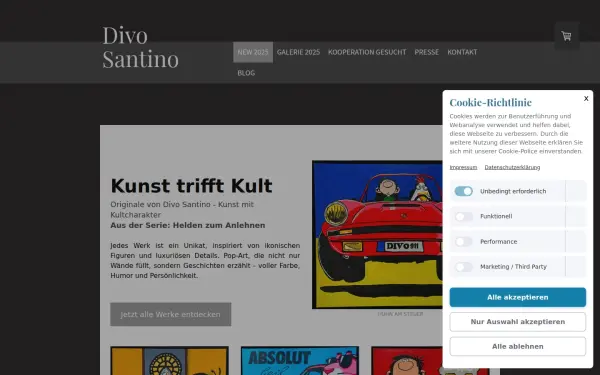The width and height of the screenshot is (600, 375).
Task: Toggle the Unbedingt erforderlich switch
Action: (463, 191)
